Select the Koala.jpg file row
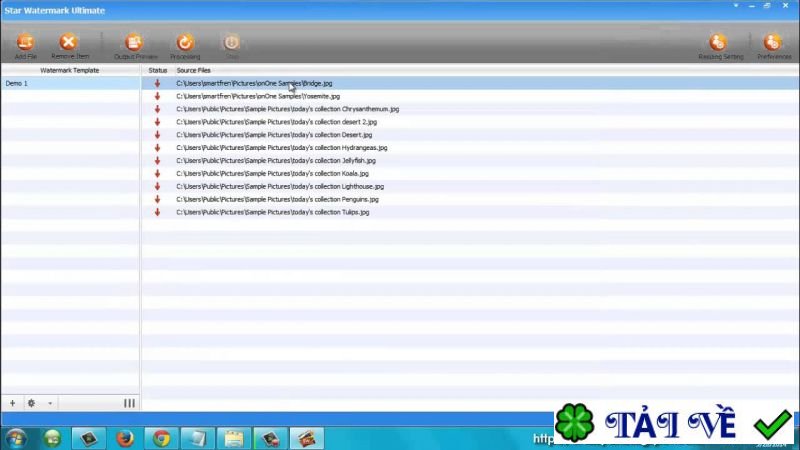800x450 pixels. pos(470,173)
